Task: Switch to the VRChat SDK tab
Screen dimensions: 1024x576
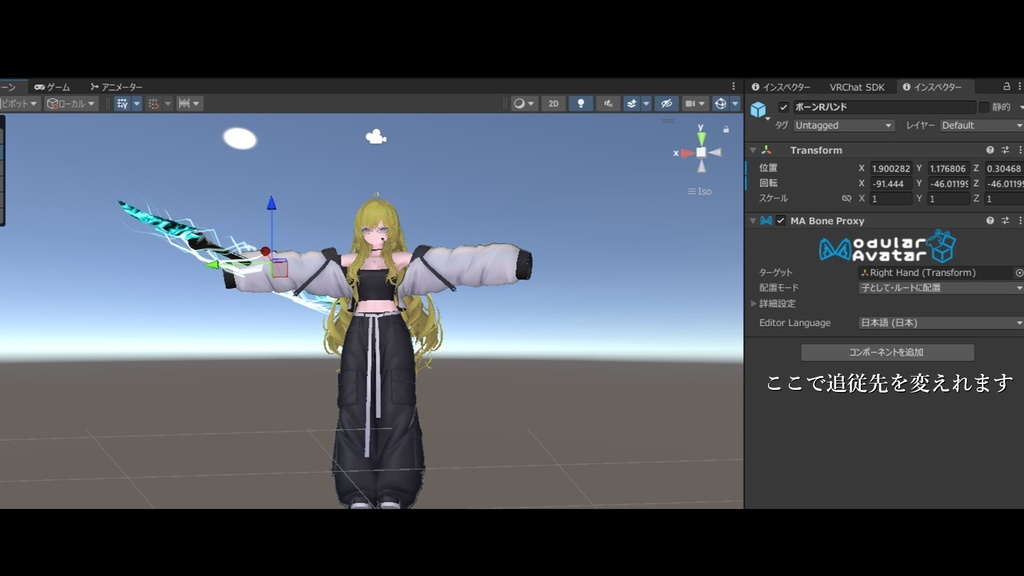Action: [857, 88]
